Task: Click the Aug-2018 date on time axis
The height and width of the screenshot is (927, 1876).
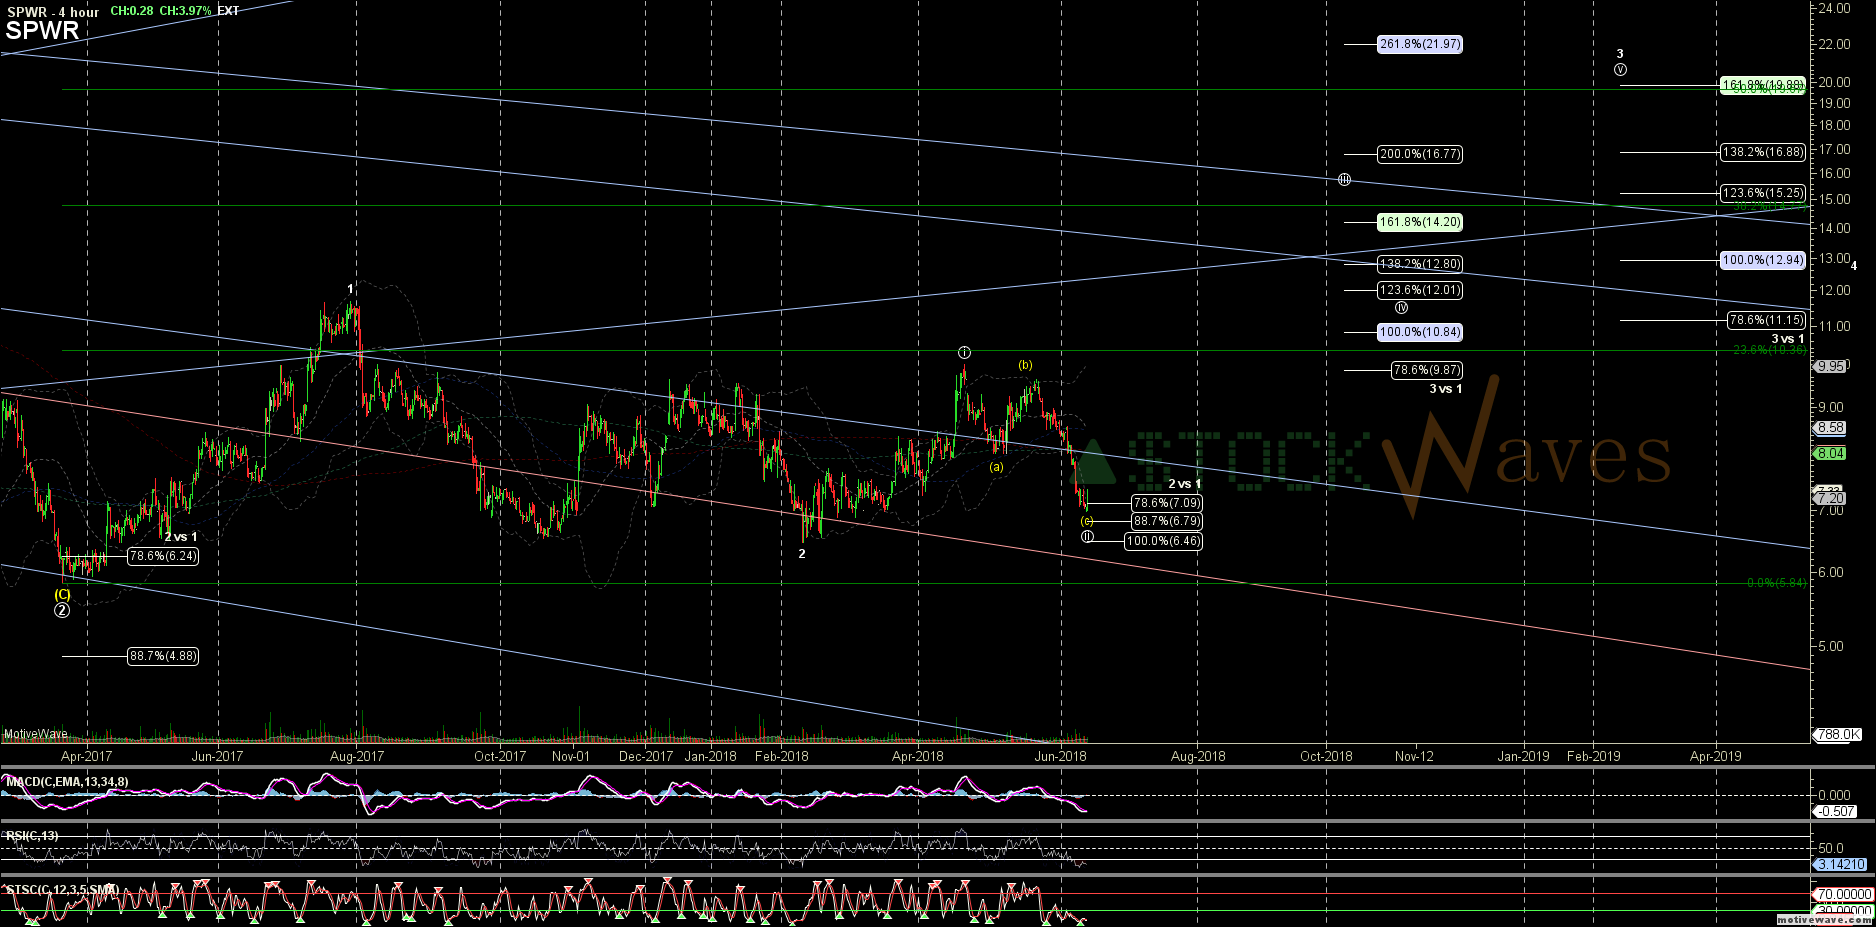Action: point(1197,756)
